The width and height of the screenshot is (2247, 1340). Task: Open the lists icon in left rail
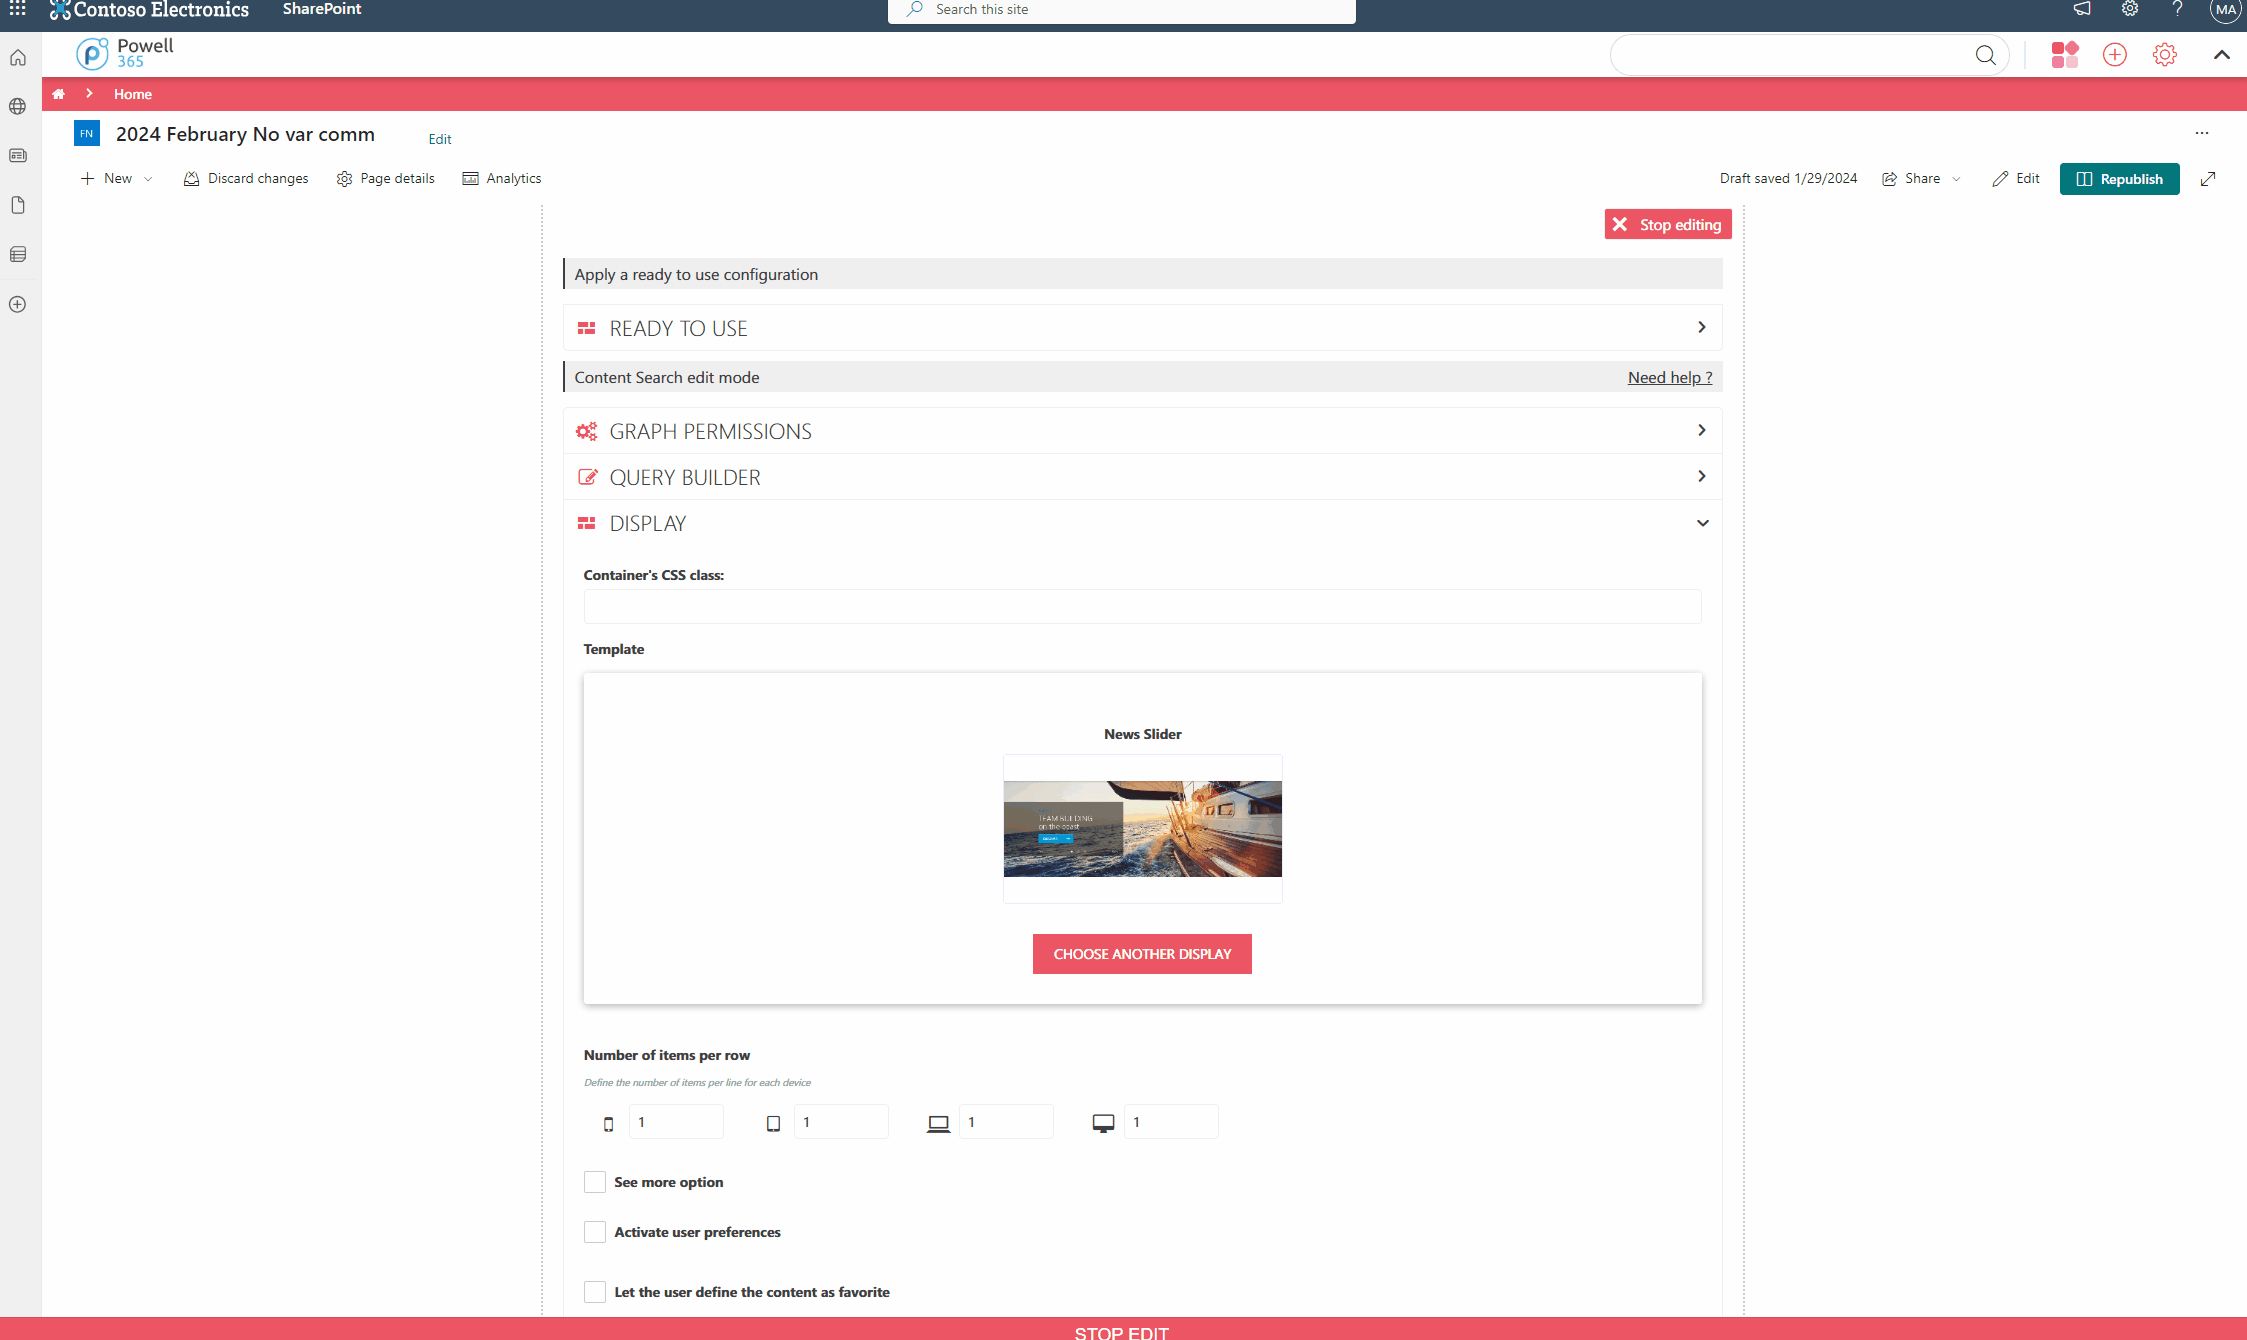pyautogui.click(x=18, y=255)
